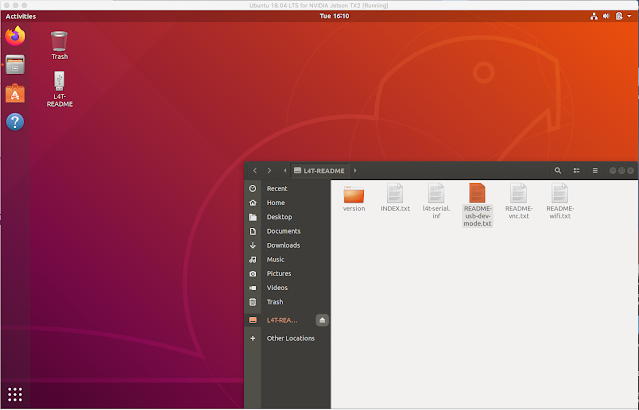
Task: Open the Files app in the dock
Action: [x=15, y=65]
